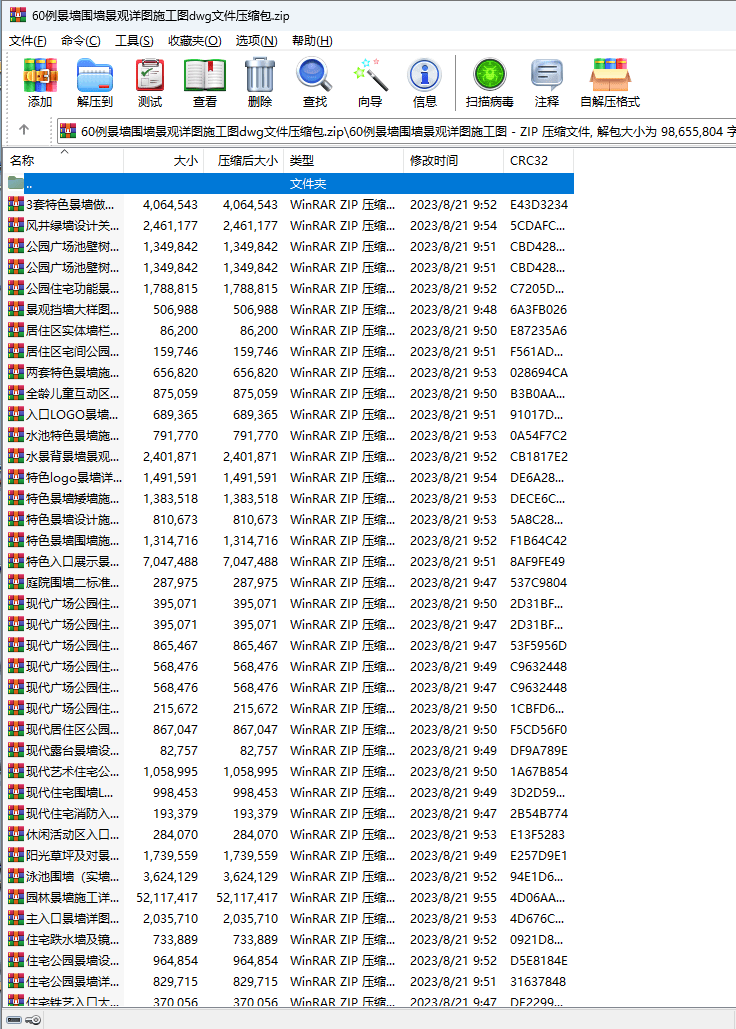
Task: Sort by the 大小 column header
Action: coord(163,160)
